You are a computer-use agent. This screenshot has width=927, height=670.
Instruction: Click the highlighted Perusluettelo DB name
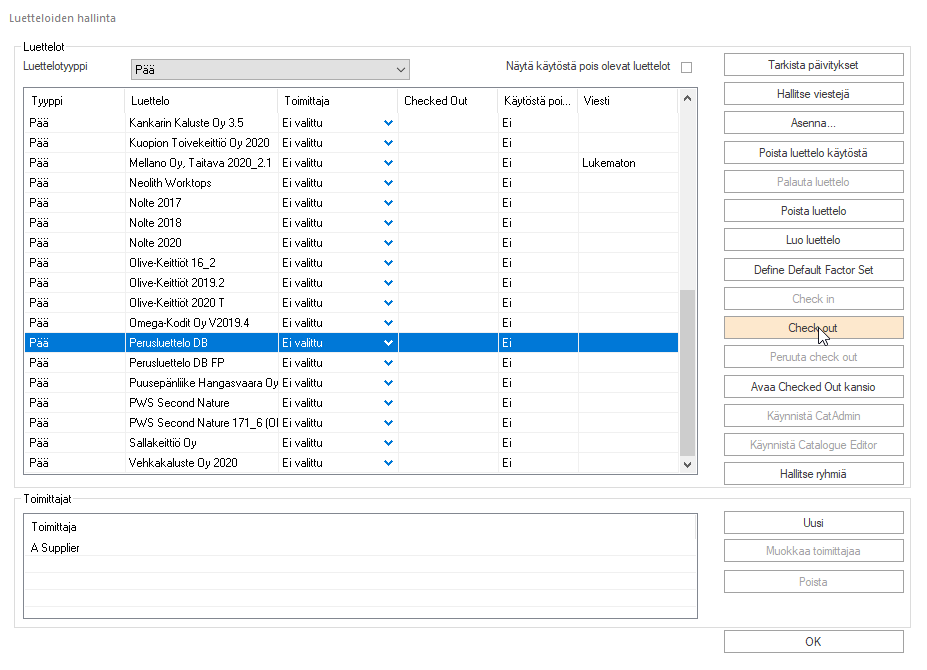tap(168, 343)
